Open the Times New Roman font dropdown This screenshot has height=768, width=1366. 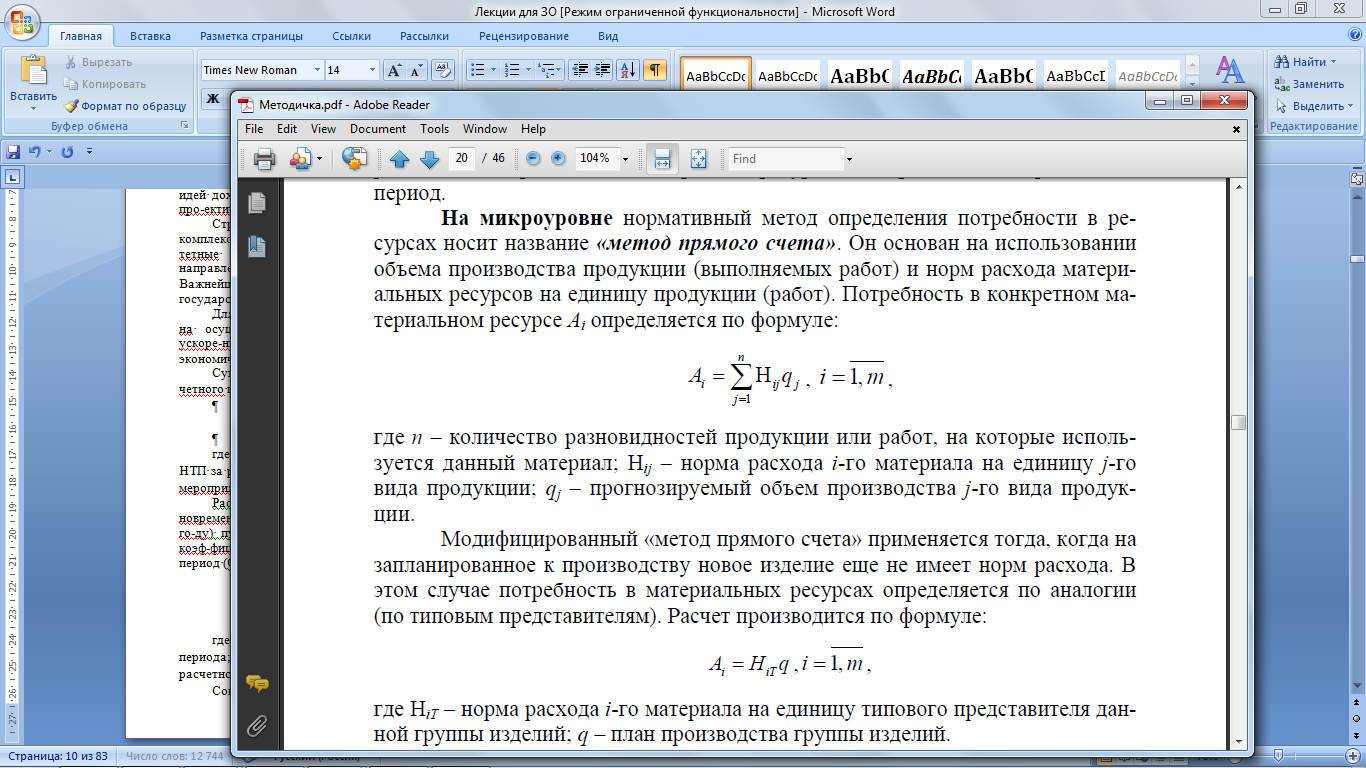[317, 70]
